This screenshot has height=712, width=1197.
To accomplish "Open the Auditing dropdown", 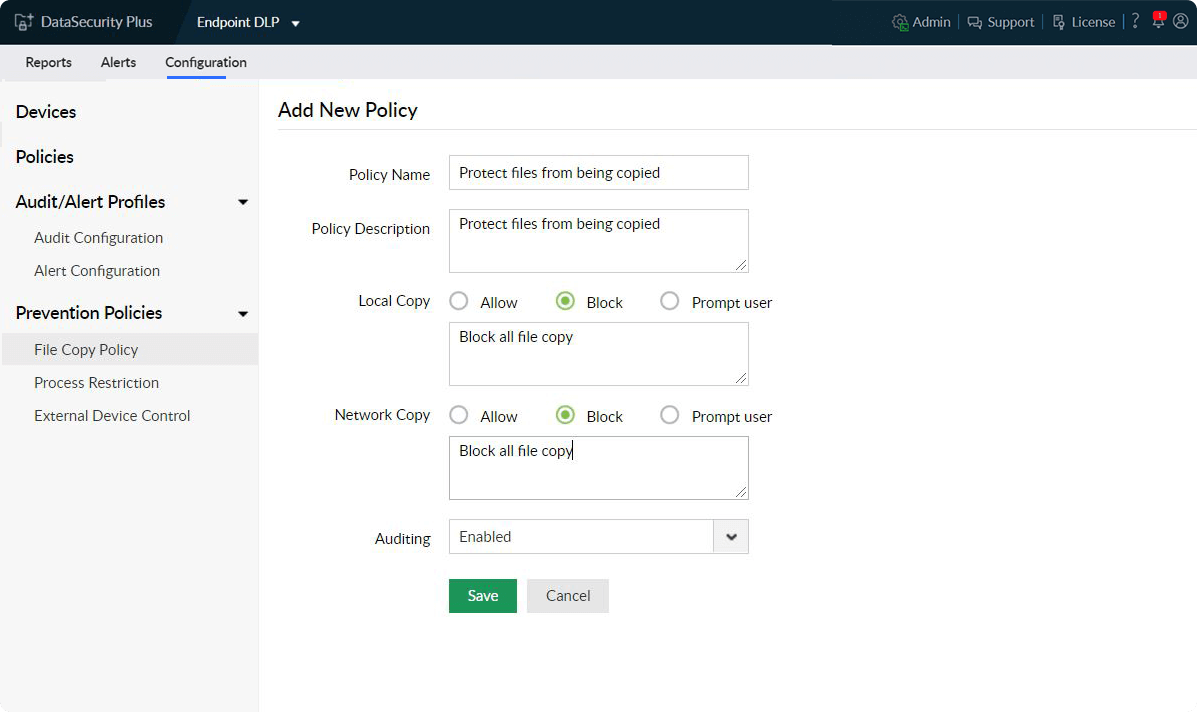I will coord(731,537).
